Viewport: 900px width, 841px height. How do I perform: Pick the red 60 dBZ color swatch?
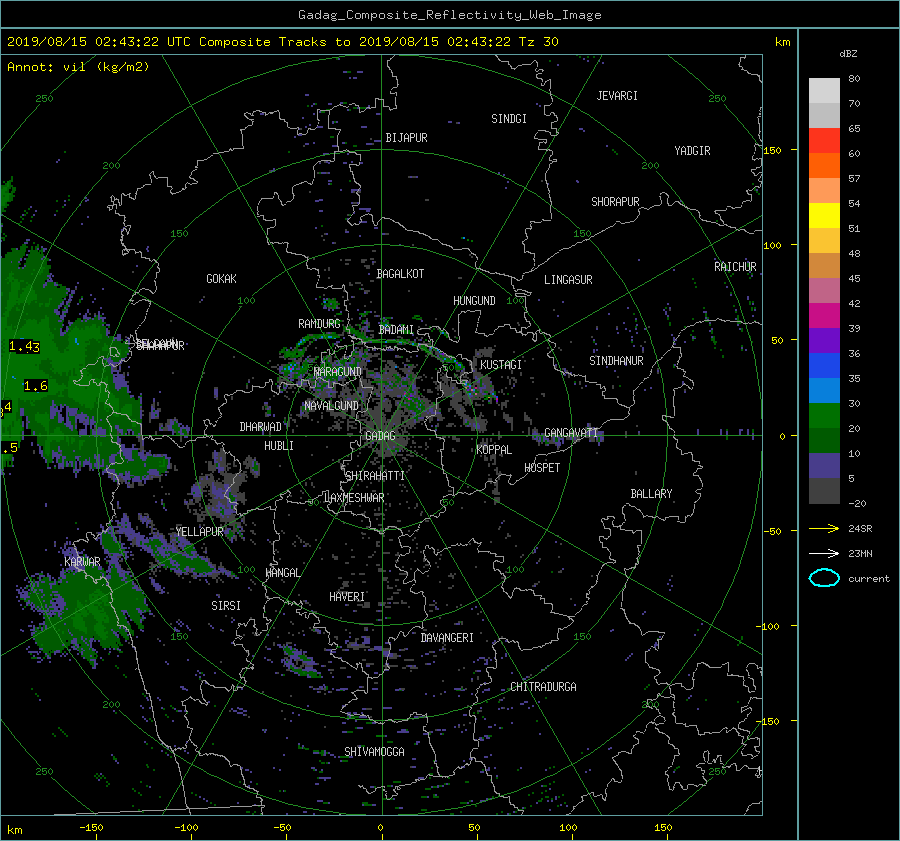point(824,140)
